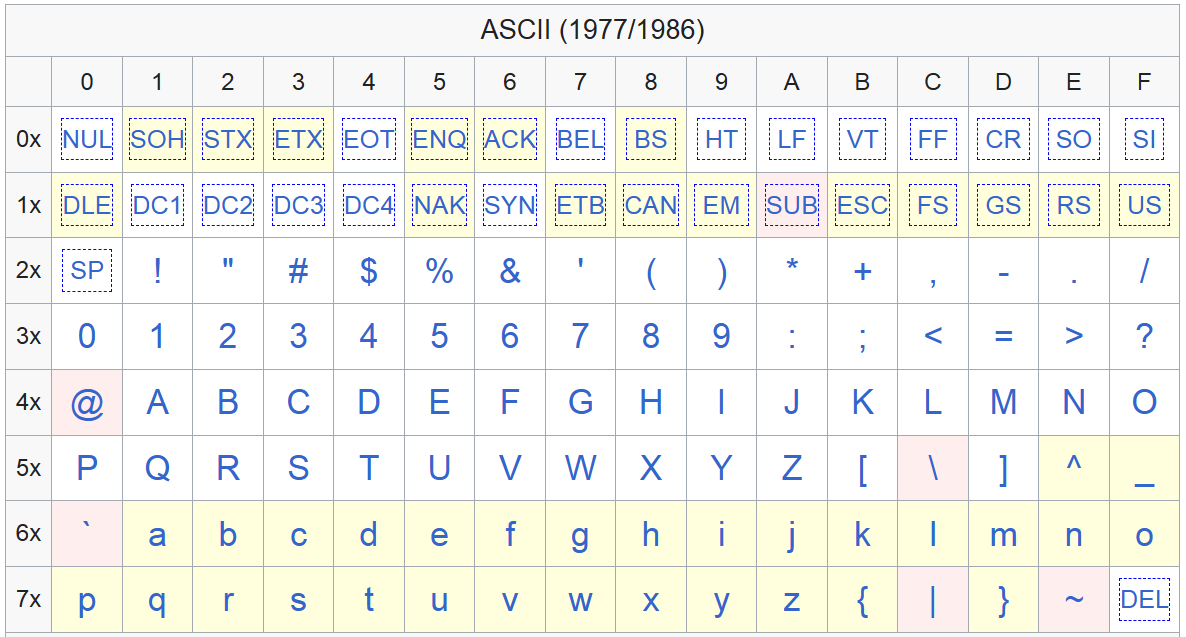Click the @ symbol link

87,403
